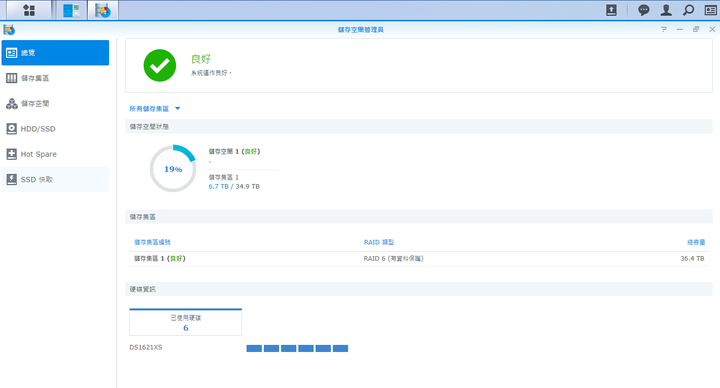Open the user account options icon
This screenshot has height=388, width=720.
[x=666, y=10]
